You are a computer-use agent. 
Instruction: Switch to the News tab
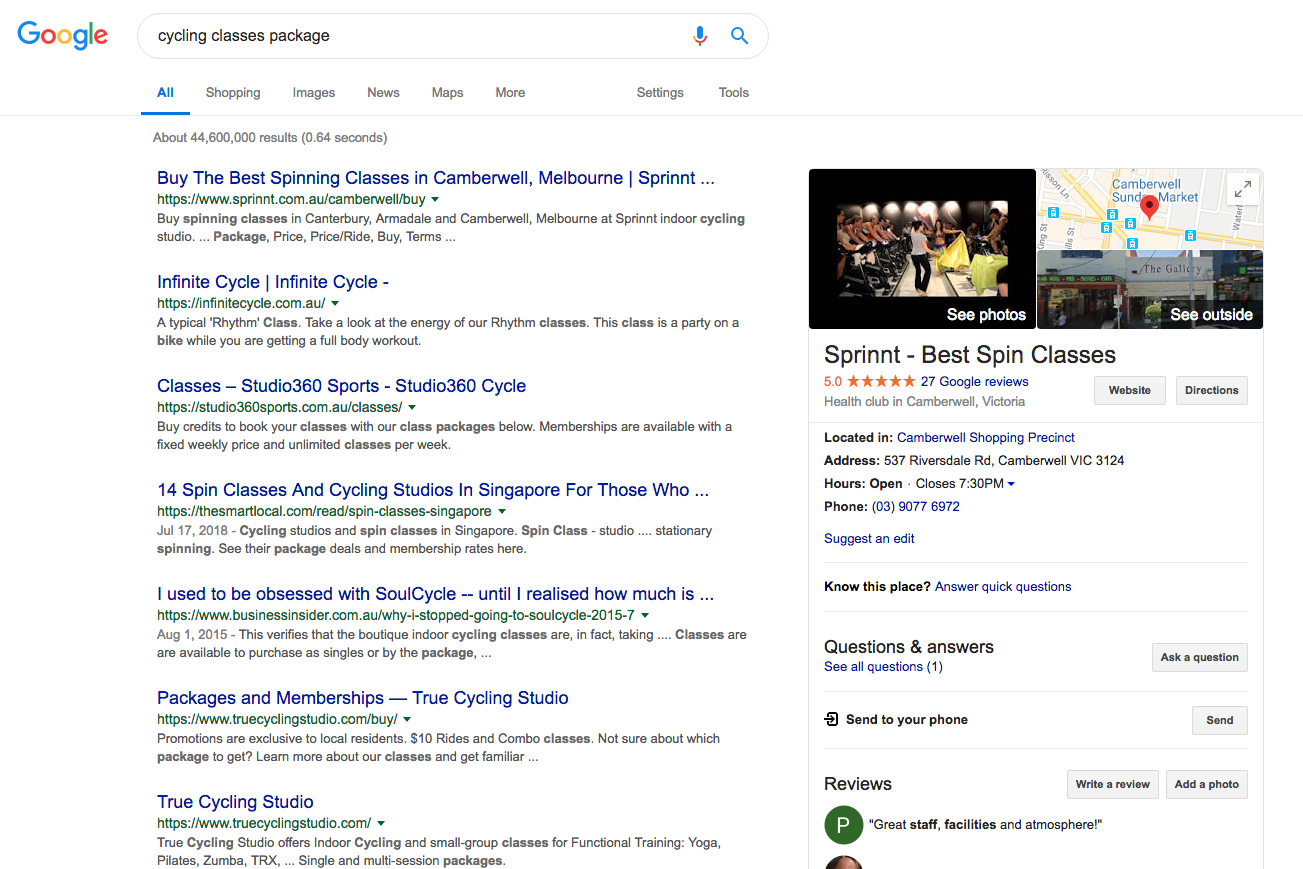pyautogui.click(x=383, y=92)
